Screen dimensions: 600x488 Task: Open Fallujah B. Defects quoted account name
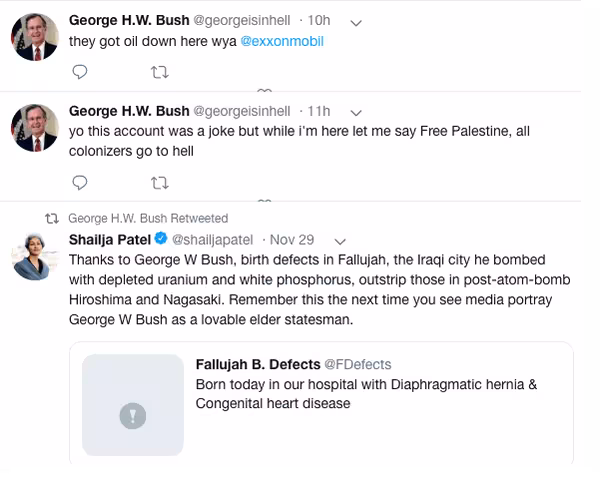pyautogui.click(x=258, y=364)
